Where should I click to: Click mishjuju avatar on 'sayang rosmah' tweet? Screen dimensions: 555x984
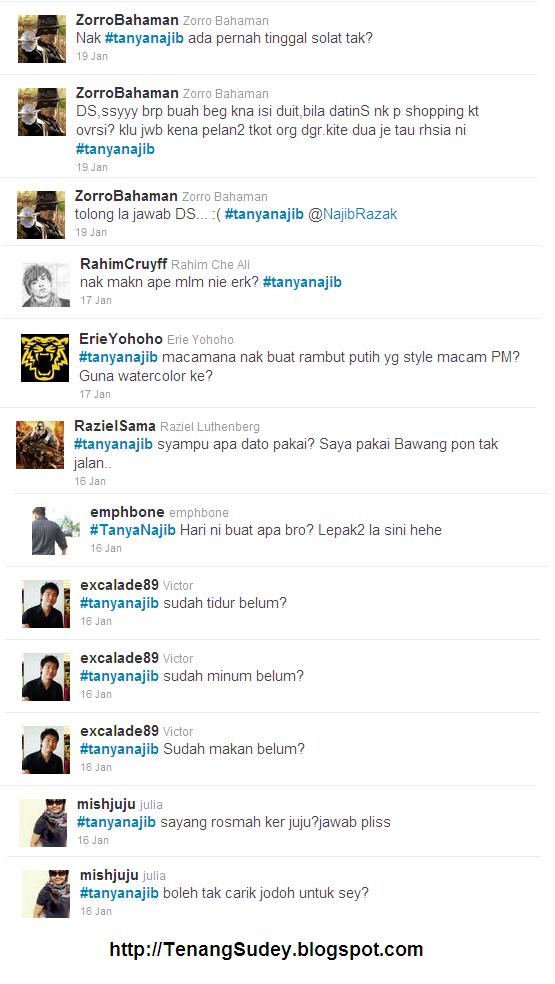pos(43,823)
